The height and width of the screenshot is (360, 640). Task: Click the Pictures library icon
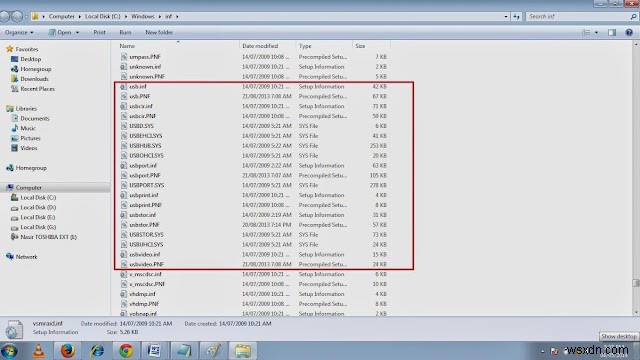15,138
